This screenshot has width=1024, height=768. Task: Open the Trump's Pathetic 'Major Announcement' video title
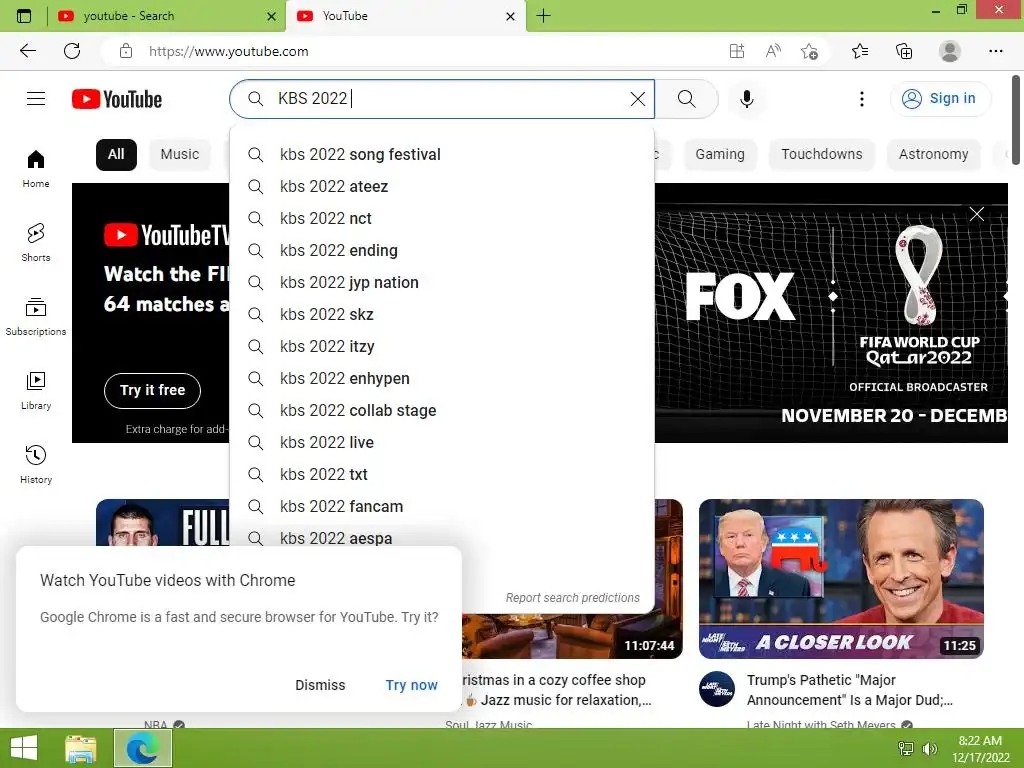(x=850, y=690)
